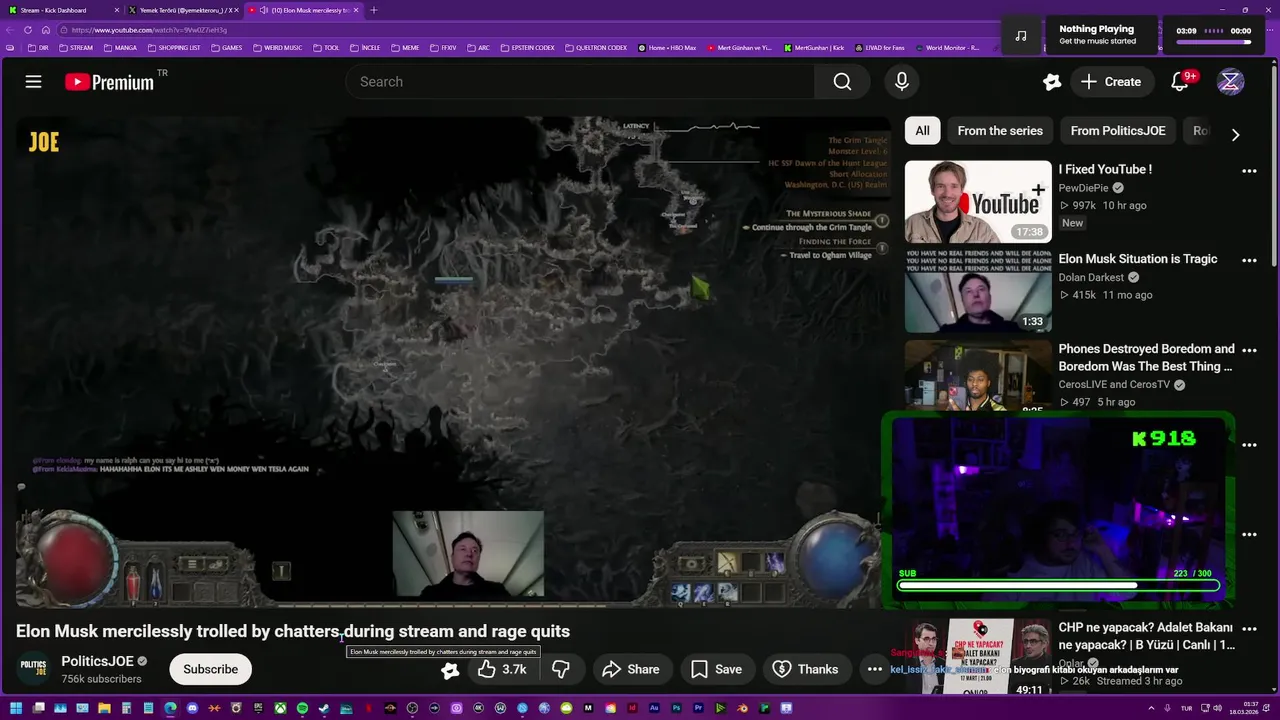Click the sparkle Ask button below video
The width and height of the screenshot is (1280, 720).
pyautogui.click(x=450, y=670)
